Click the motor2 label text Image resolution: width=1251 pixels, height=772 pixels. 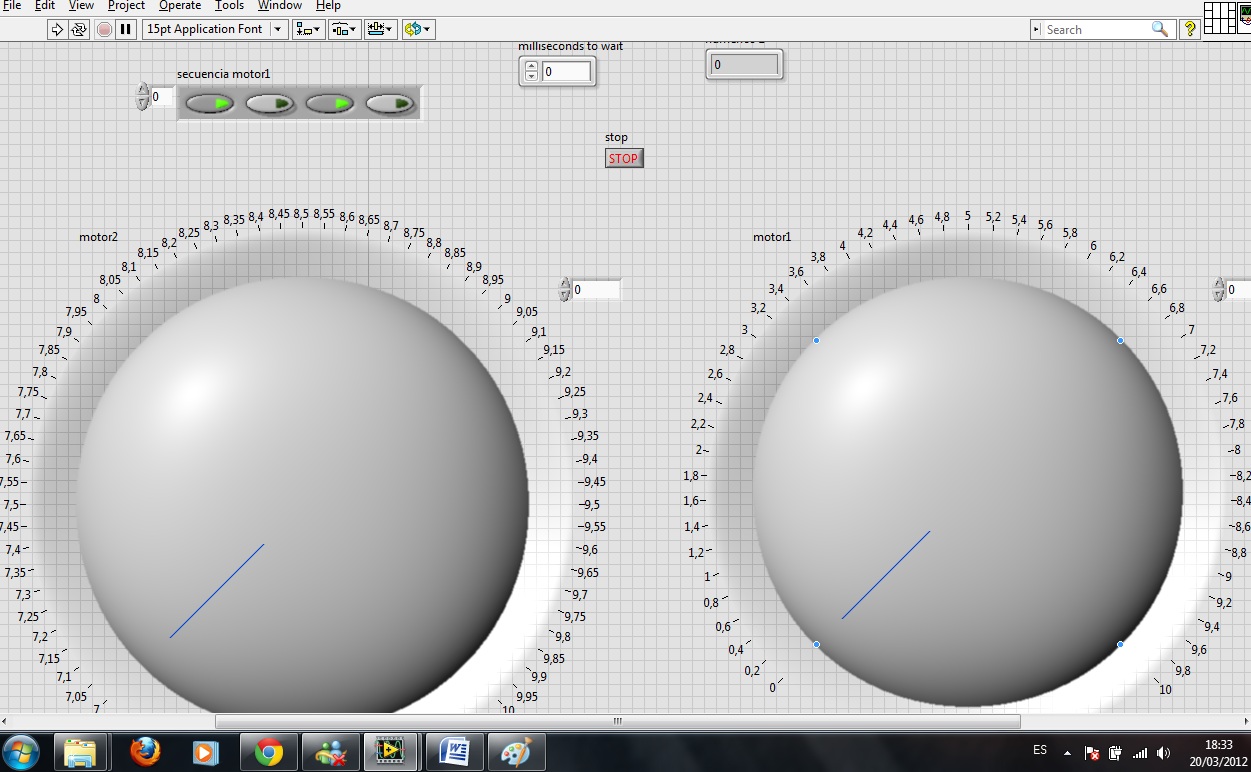point(98,237)
